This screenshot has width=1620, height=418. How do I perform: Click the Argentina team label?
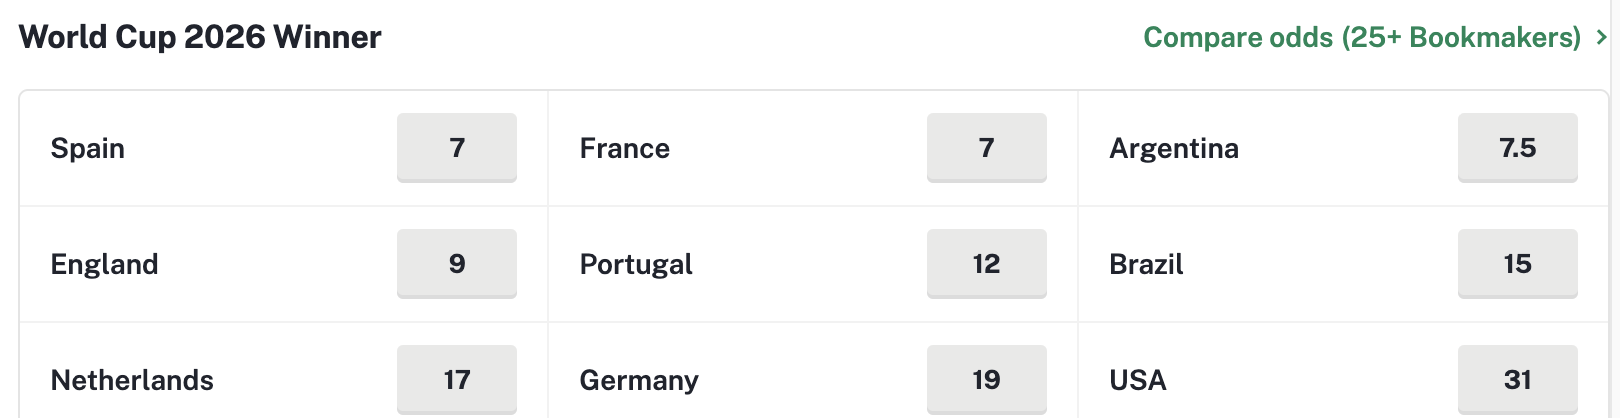1174,149
